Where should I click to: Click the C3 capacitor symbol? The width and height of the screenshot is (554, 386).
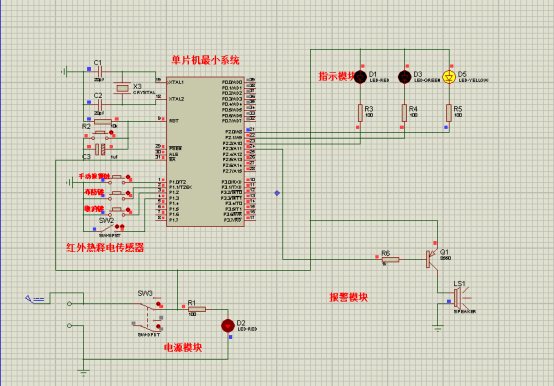point(100,149)
